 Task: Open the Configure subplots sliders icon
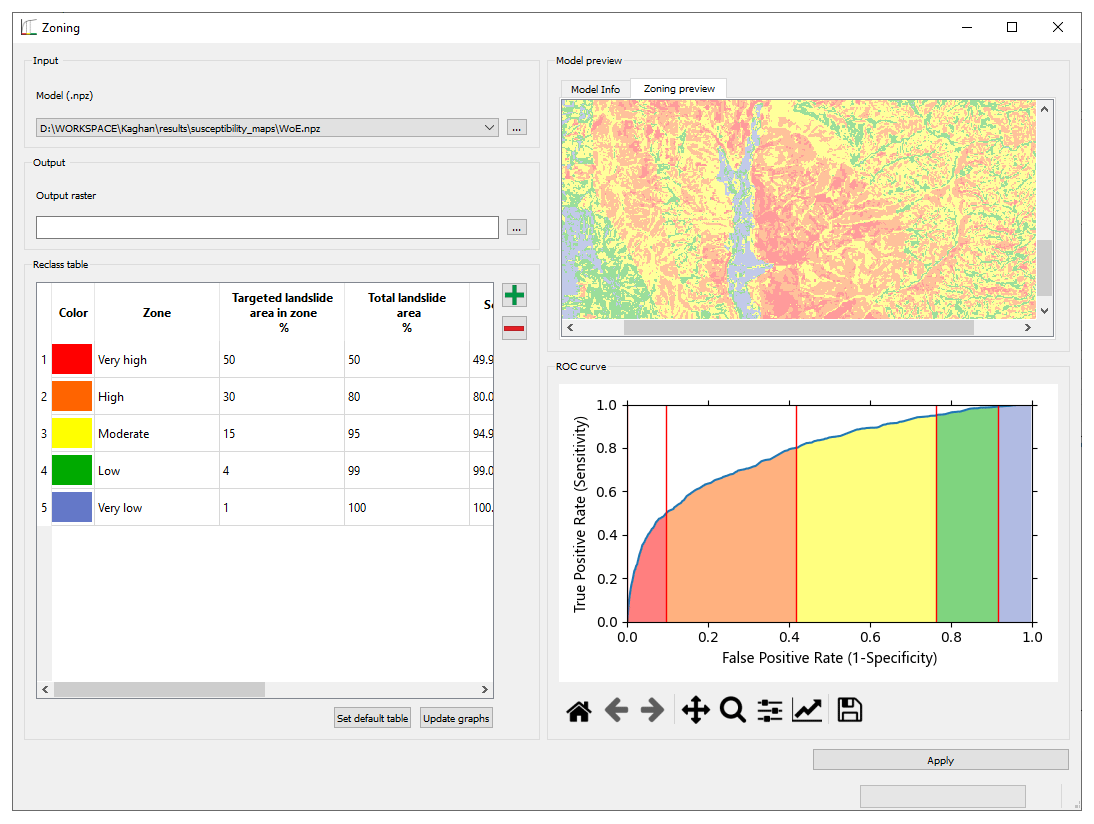pos(770,711)
